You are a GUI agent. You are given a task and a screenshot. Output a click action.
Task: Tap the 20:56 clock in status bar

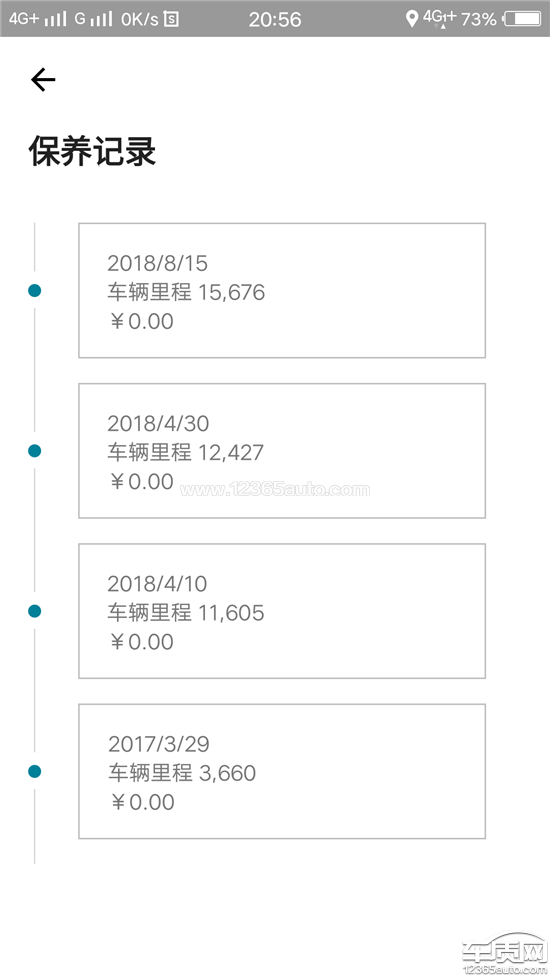pyautogui.click(x=275, y=19)
